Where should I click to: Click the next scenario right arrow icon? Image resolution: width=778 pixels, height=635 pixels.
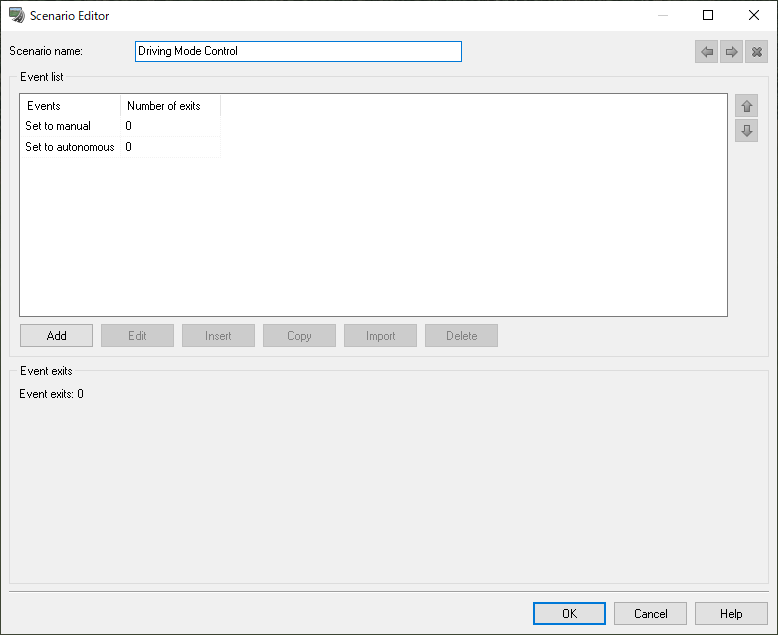coord(731,52)
